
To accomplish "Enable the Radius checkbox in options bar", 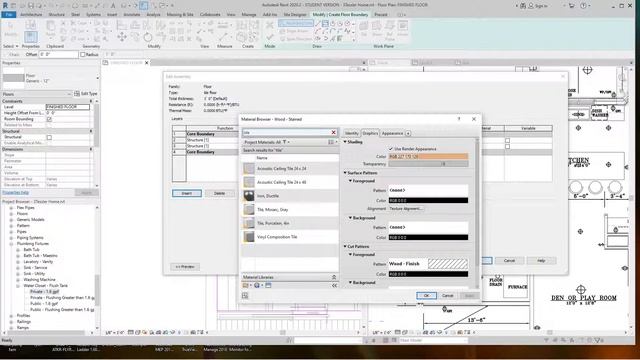I will coord(83,54).
